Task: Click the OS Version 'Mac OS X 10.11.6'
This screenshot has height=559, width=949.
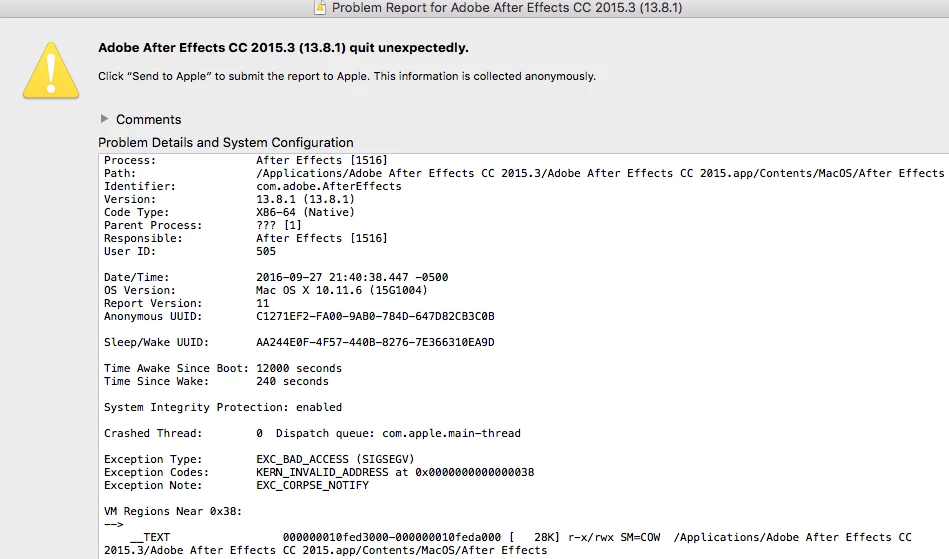Action: (x=309, y=290)
